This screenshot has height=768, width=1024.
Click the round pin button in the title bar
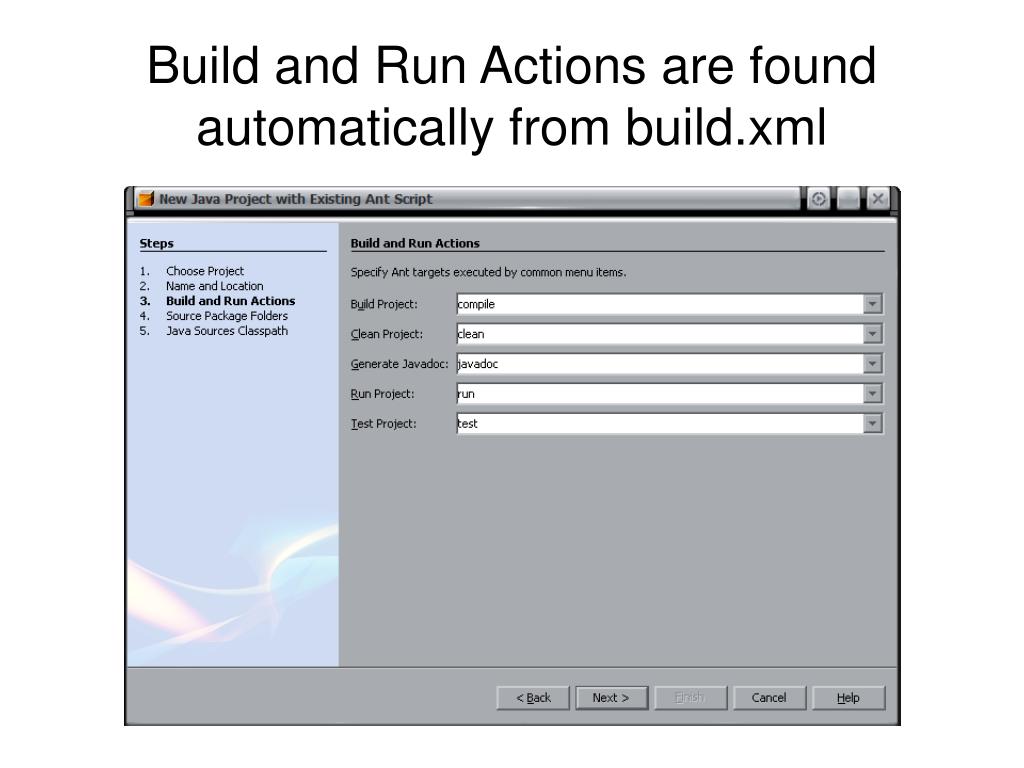[x=818, y=199]
